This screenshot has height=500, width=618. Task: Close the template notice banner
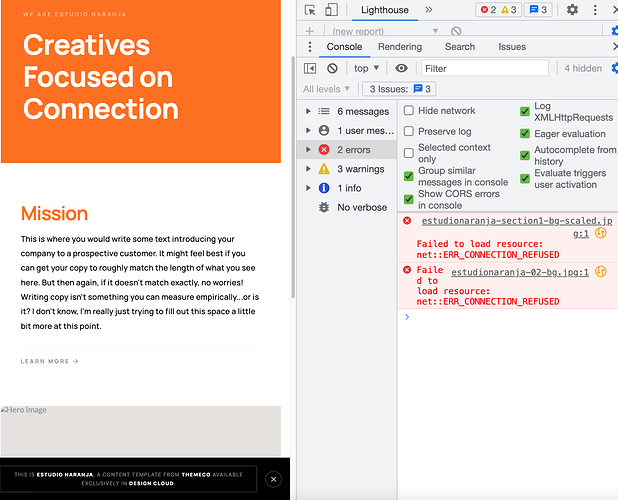(x=274, y=479)
